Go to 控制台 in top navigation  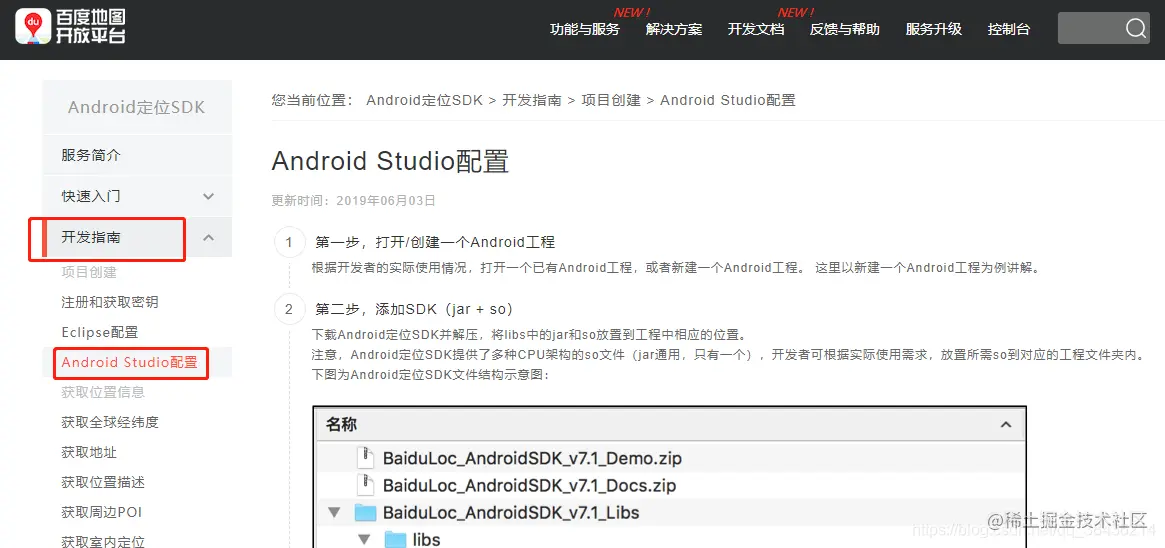1009,30
